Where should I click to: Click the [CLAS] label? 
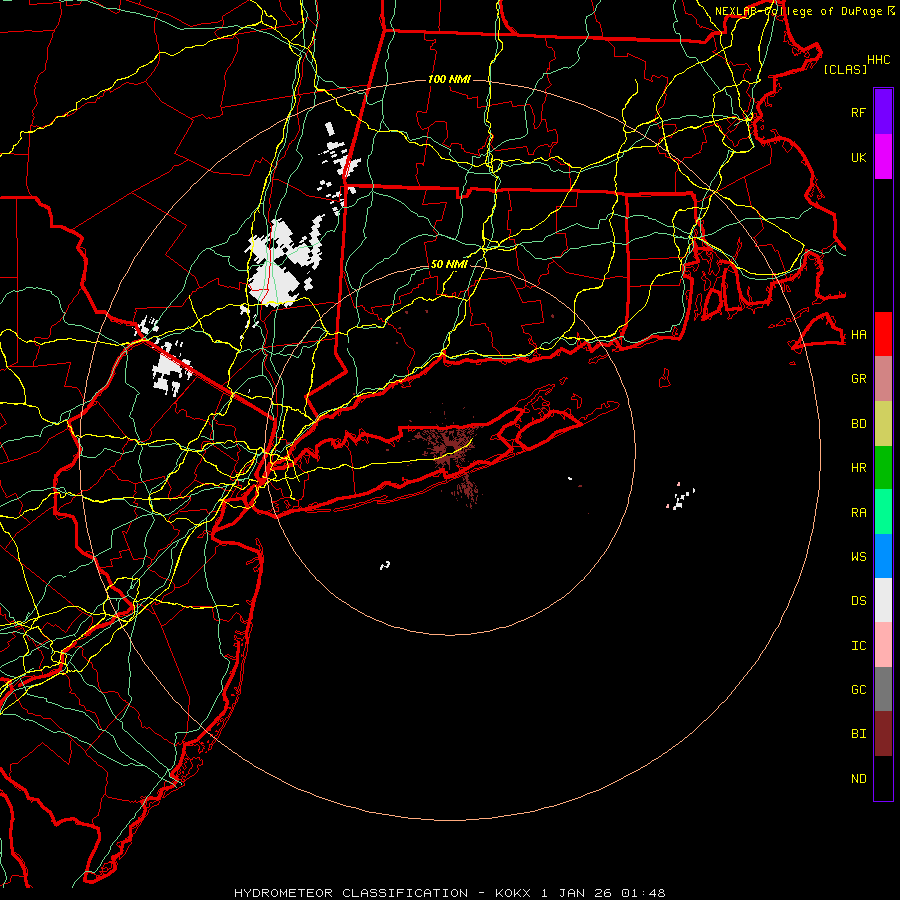[x=845, y=69]
